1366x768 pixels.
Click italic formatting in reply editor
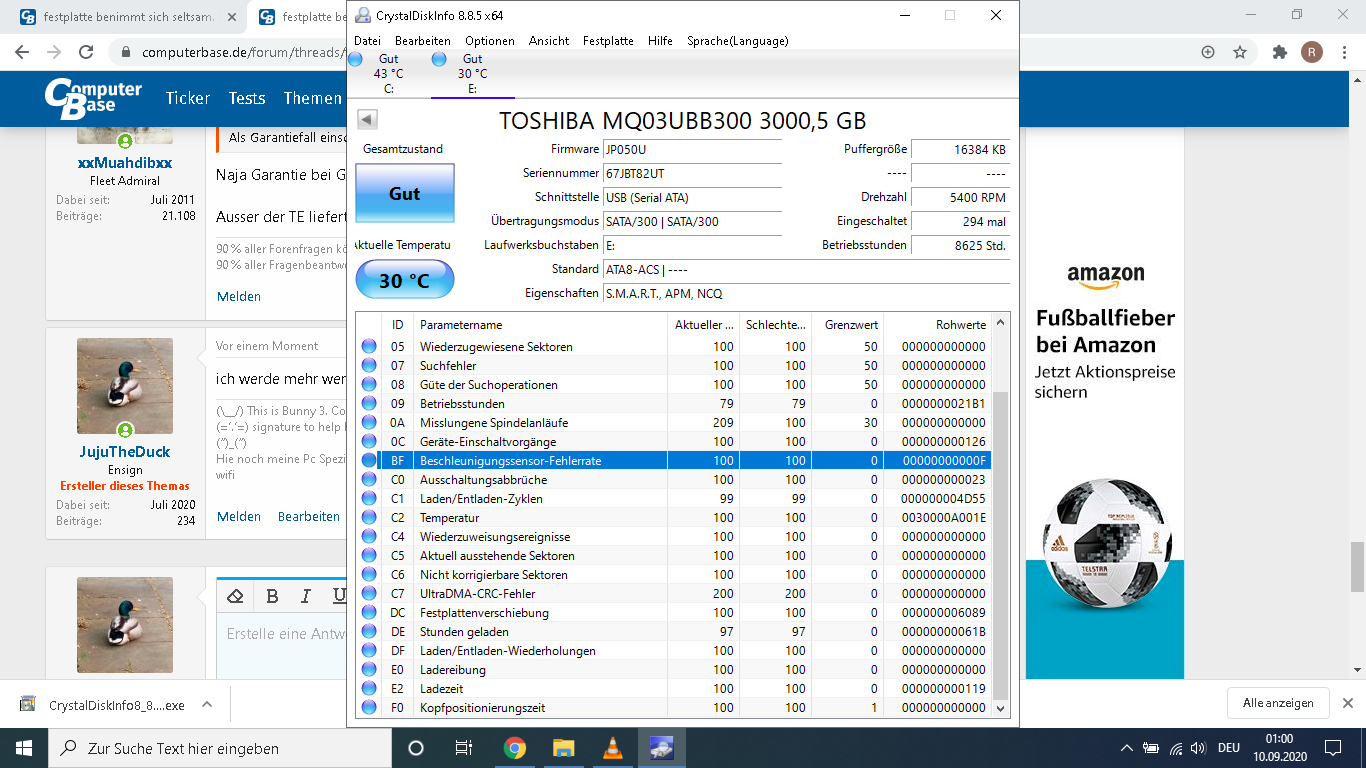coord(306,596)
